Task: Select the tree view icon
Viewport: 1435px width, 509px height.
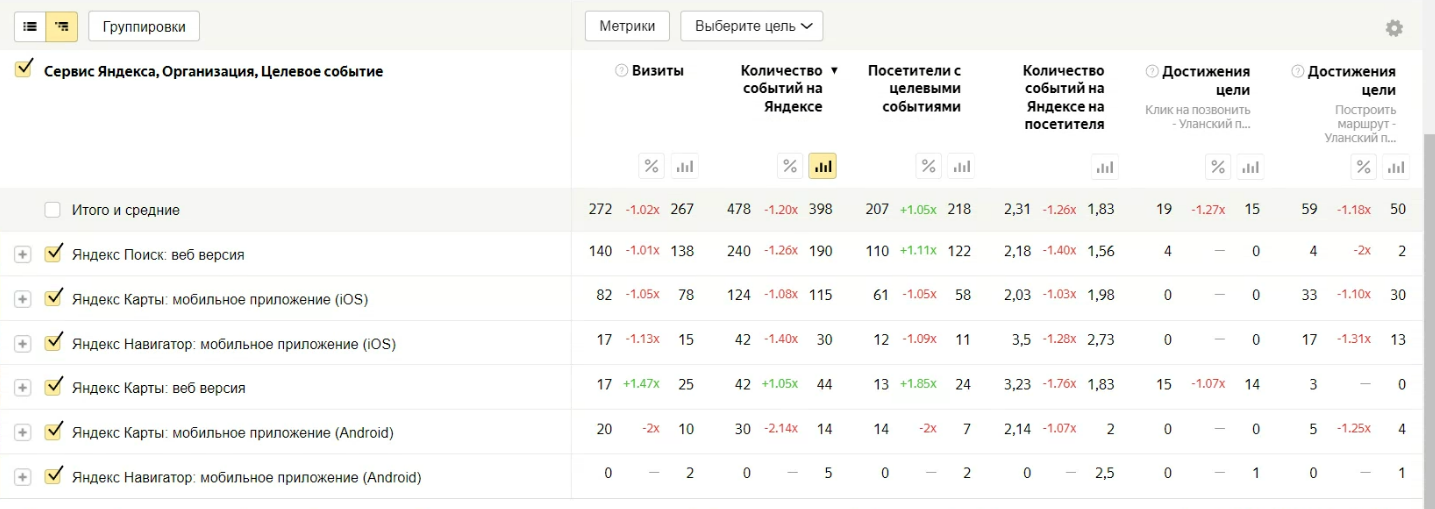Action: [62, 26]
